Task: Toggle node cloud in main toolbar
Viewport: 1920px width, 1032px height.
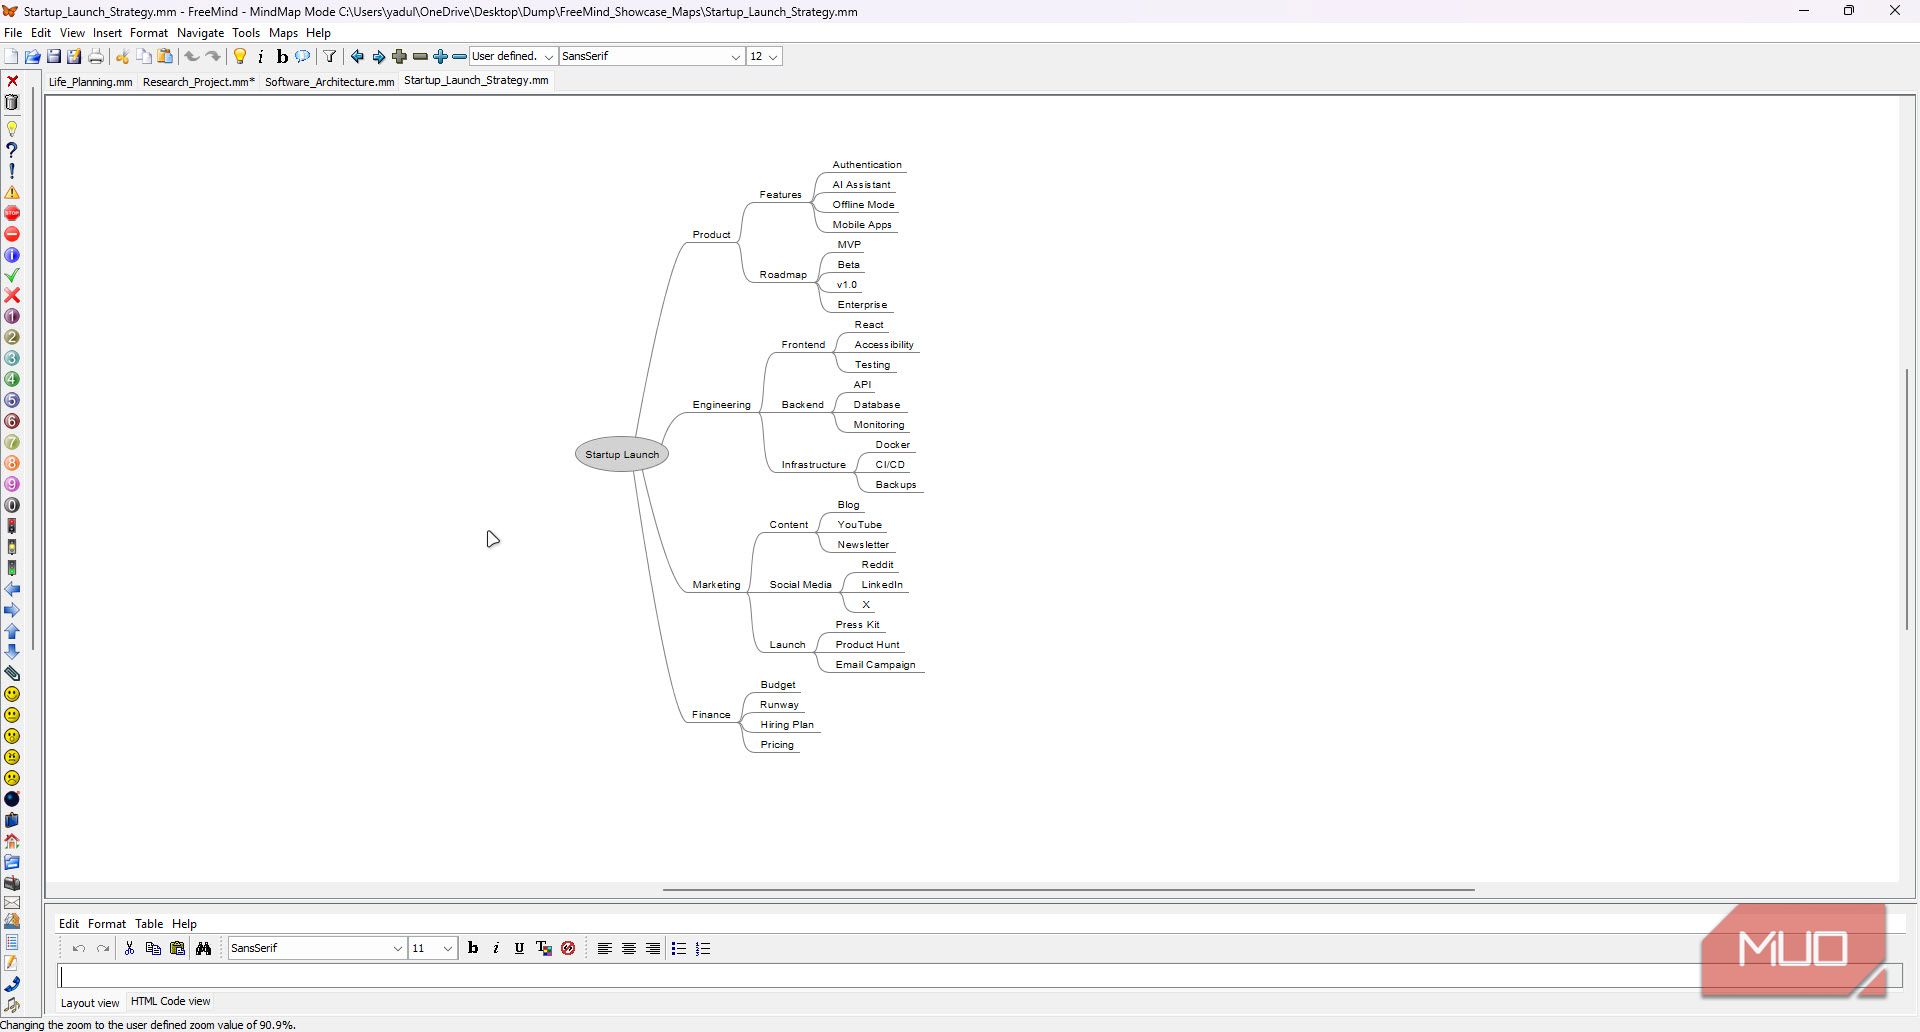Action: point(302,57)
